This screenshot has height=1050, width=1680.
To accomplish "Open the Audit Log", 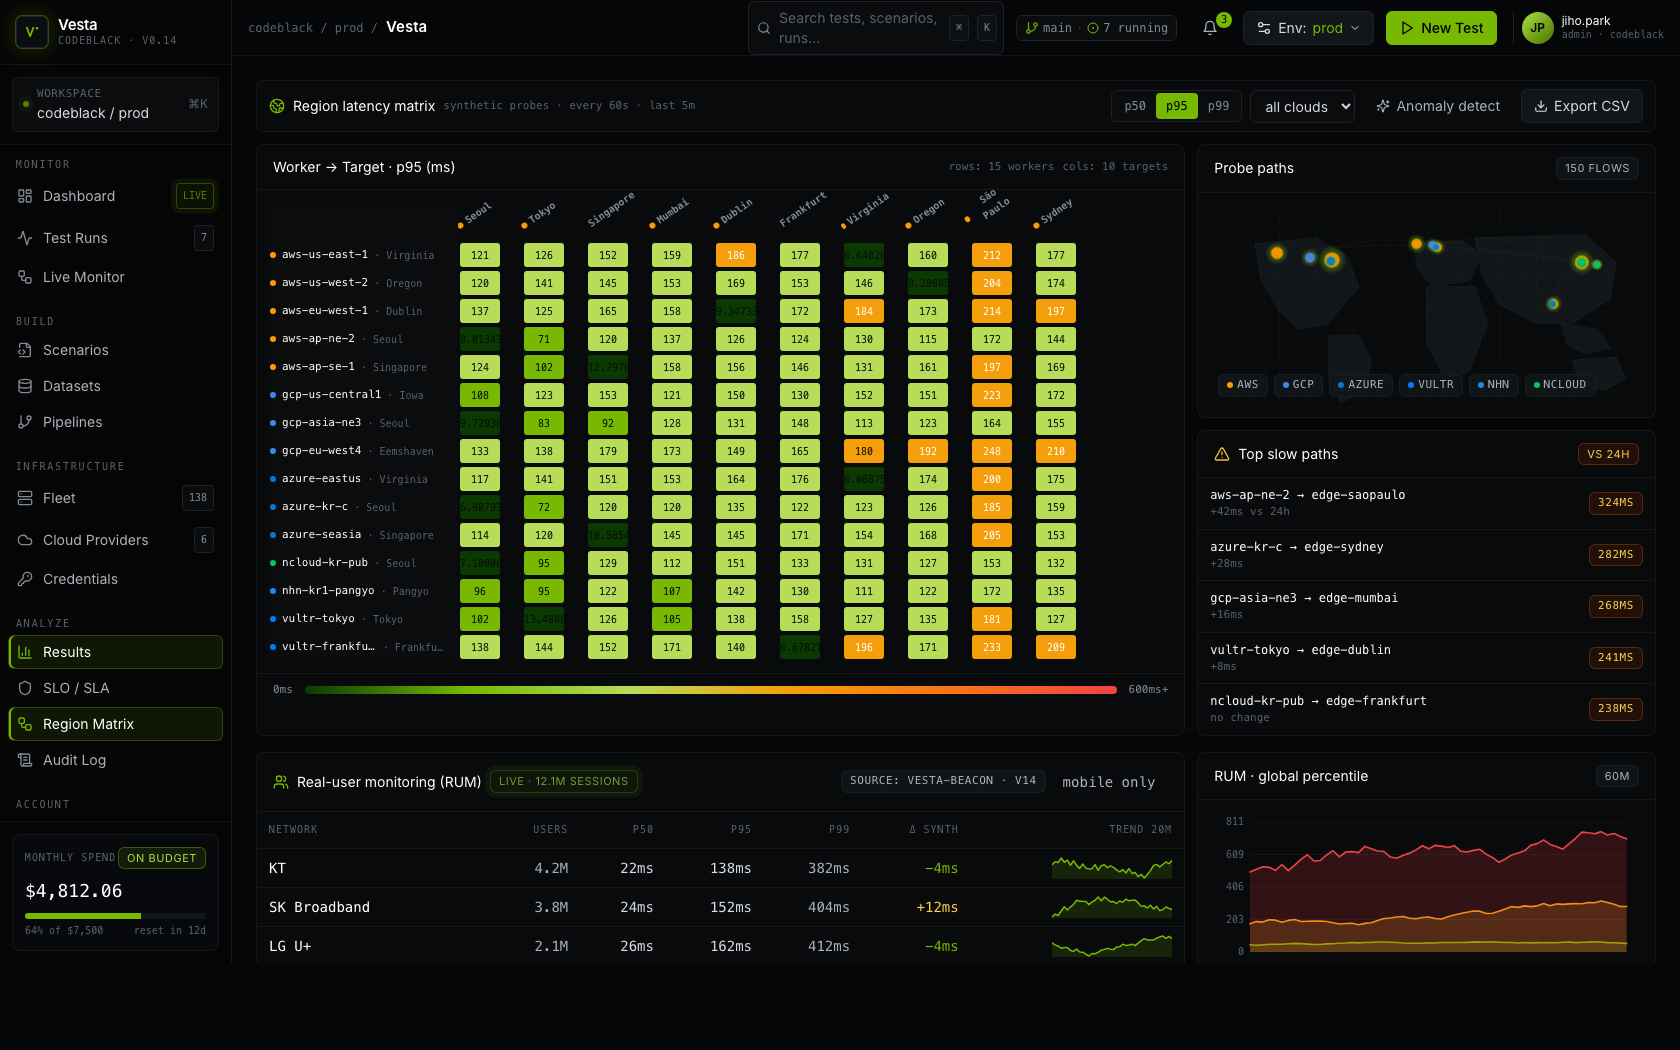I will tap(74, 760).
